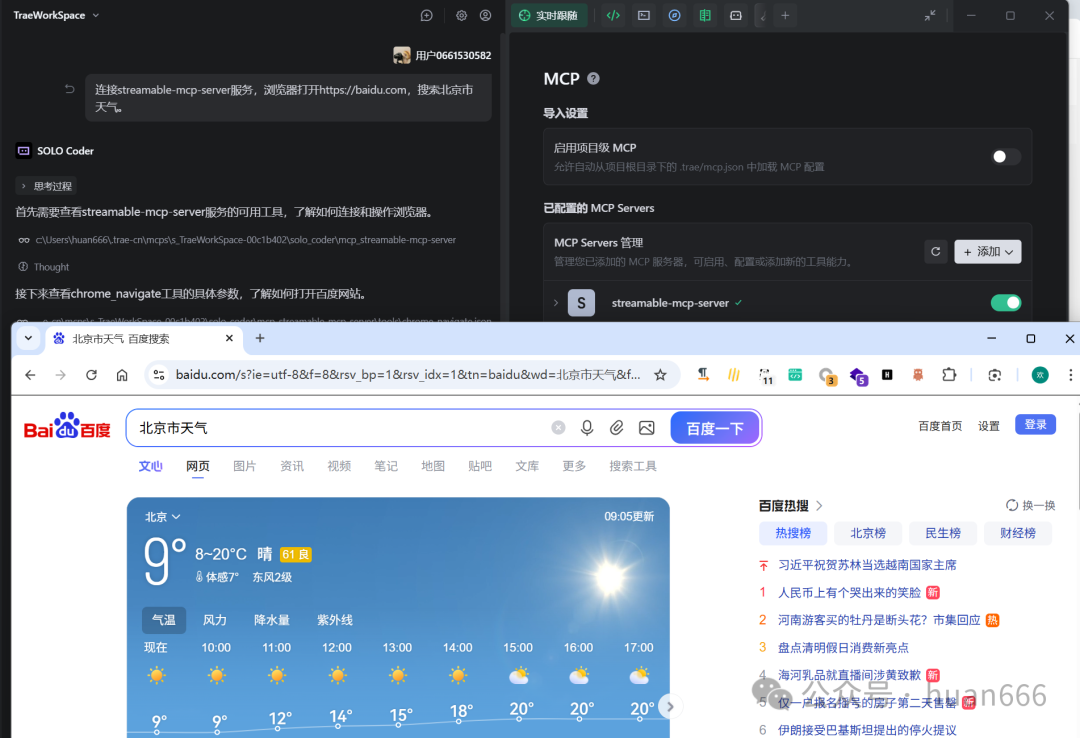Change city with 北京 dropdown in weather card

(x=163, y=517)
